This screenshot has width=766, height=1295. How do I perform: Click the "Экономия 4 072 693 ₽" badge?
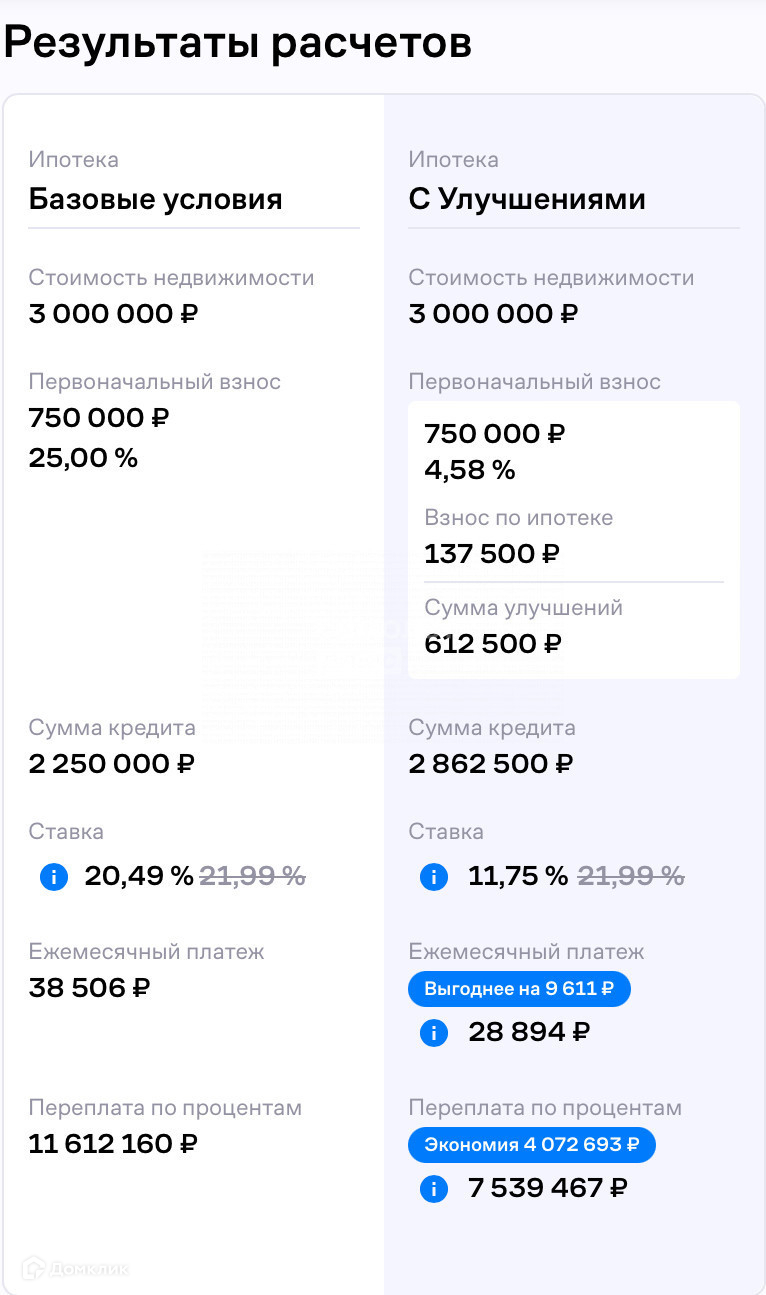click(531, 1144)
